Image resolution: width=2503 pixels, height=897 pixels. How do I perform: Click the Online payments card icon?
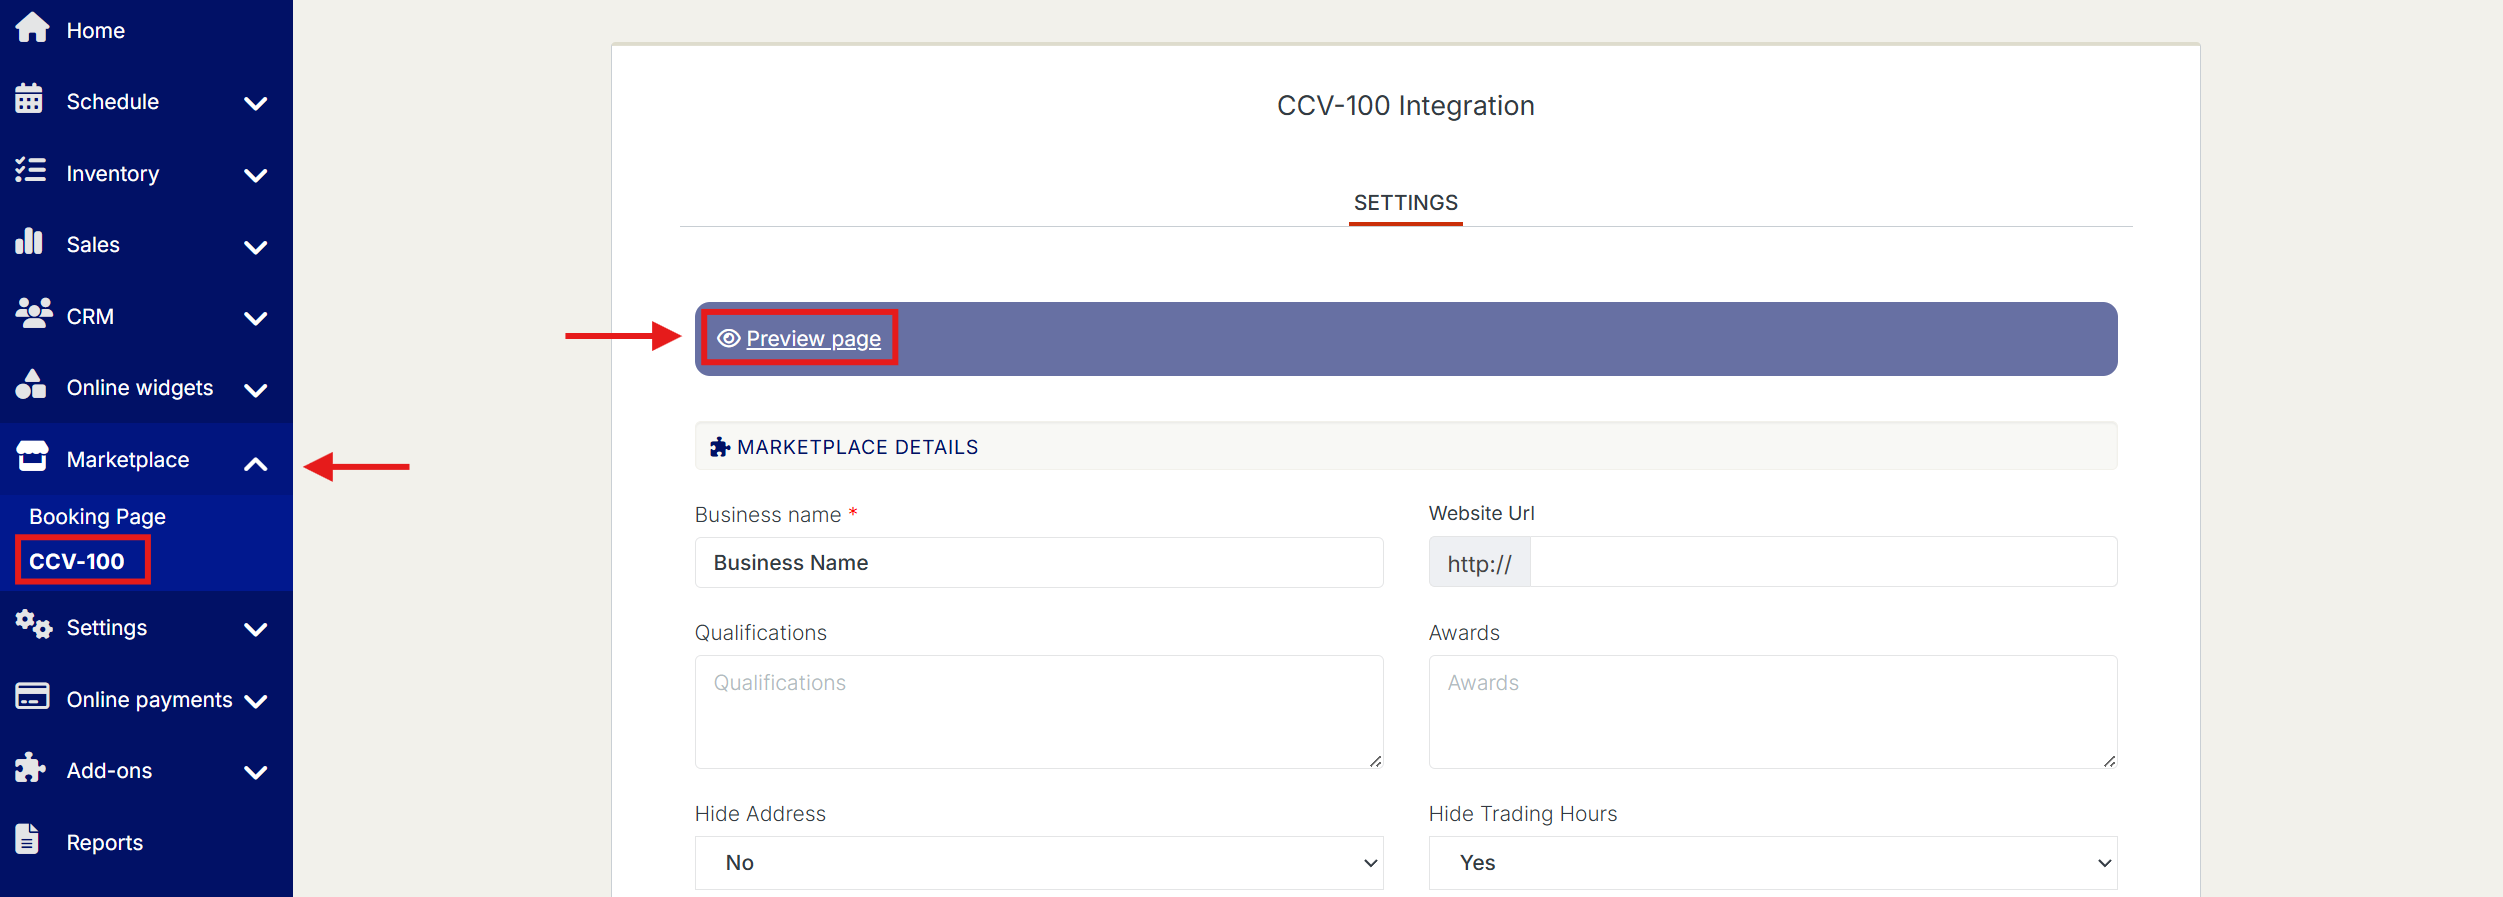click(x=32, y=697)
